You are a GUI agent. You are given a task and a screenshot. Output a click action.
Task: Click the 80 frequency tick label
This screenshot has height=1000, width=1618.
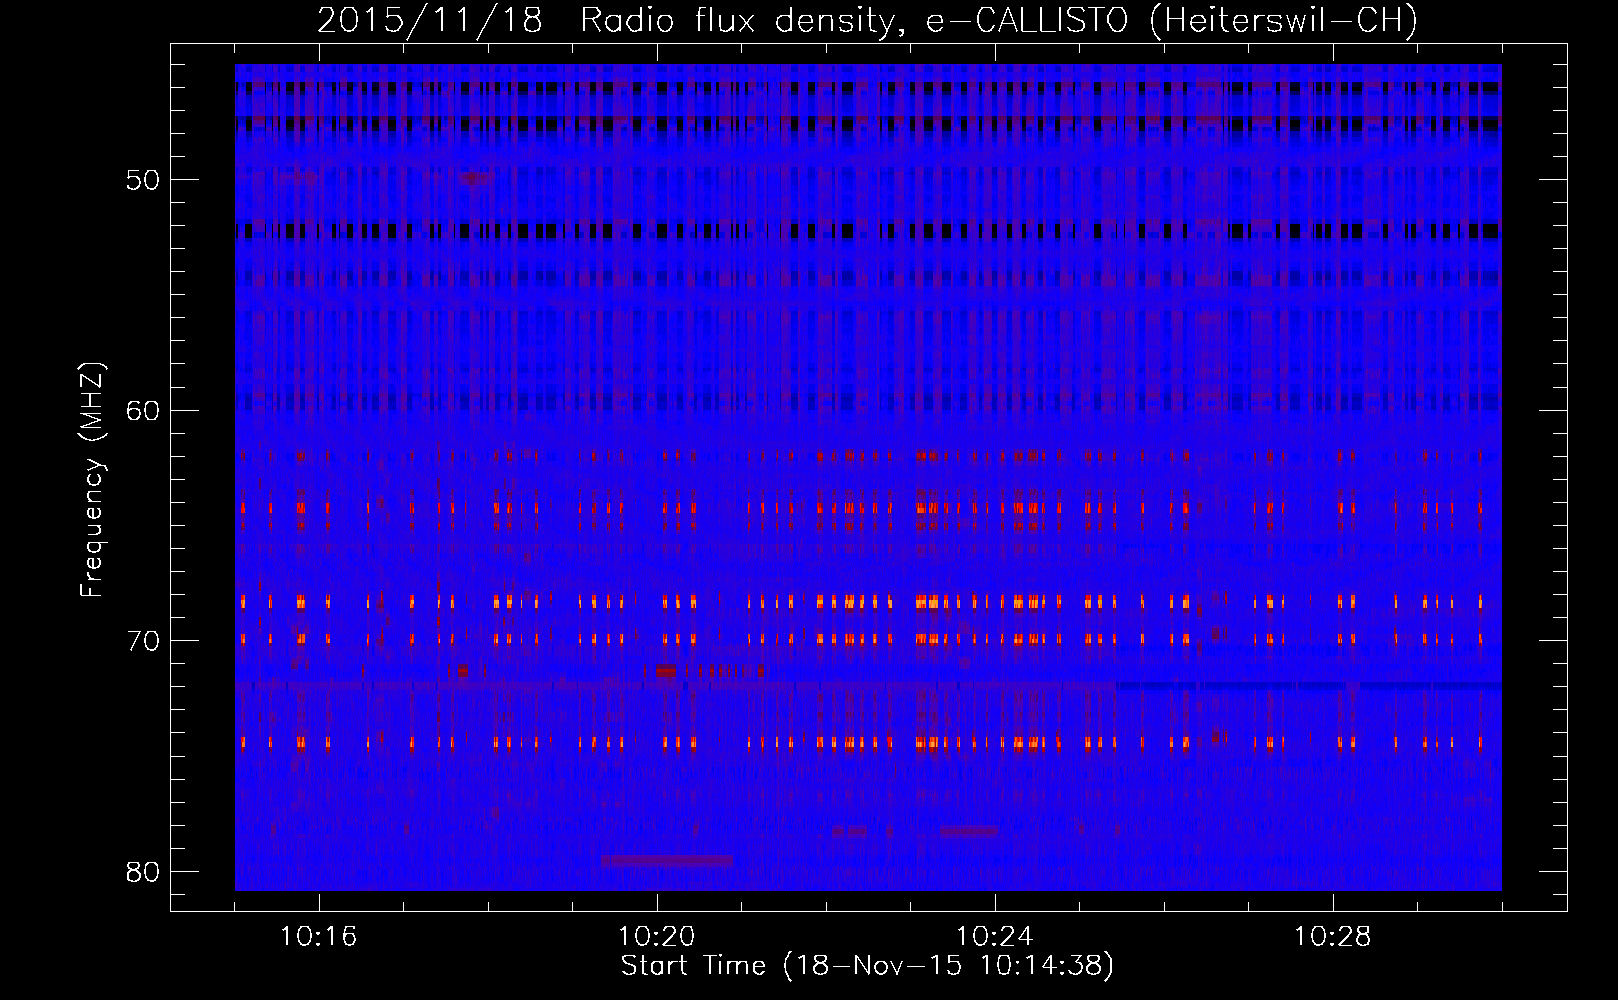point(143,871)
